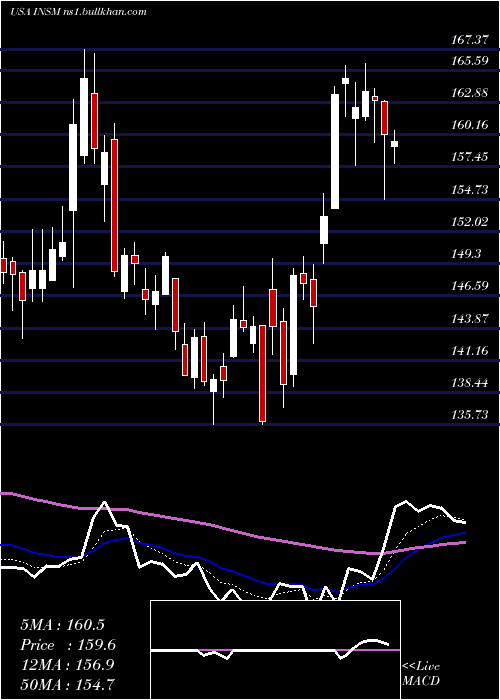Select the 138.44 price label
Screen dimensions: 500x700
469,383
